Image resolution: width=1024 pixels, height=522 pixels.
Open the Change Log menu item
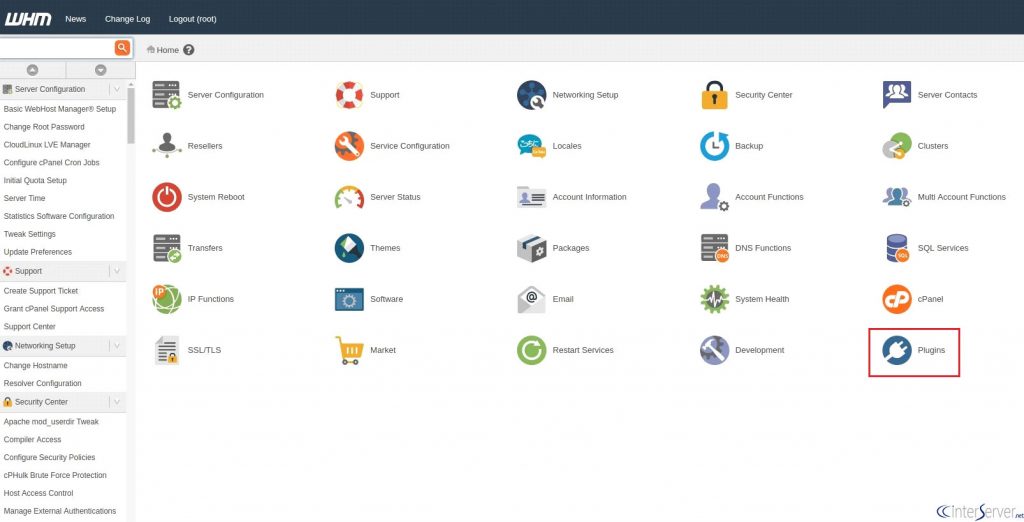(x=127, y=19)
